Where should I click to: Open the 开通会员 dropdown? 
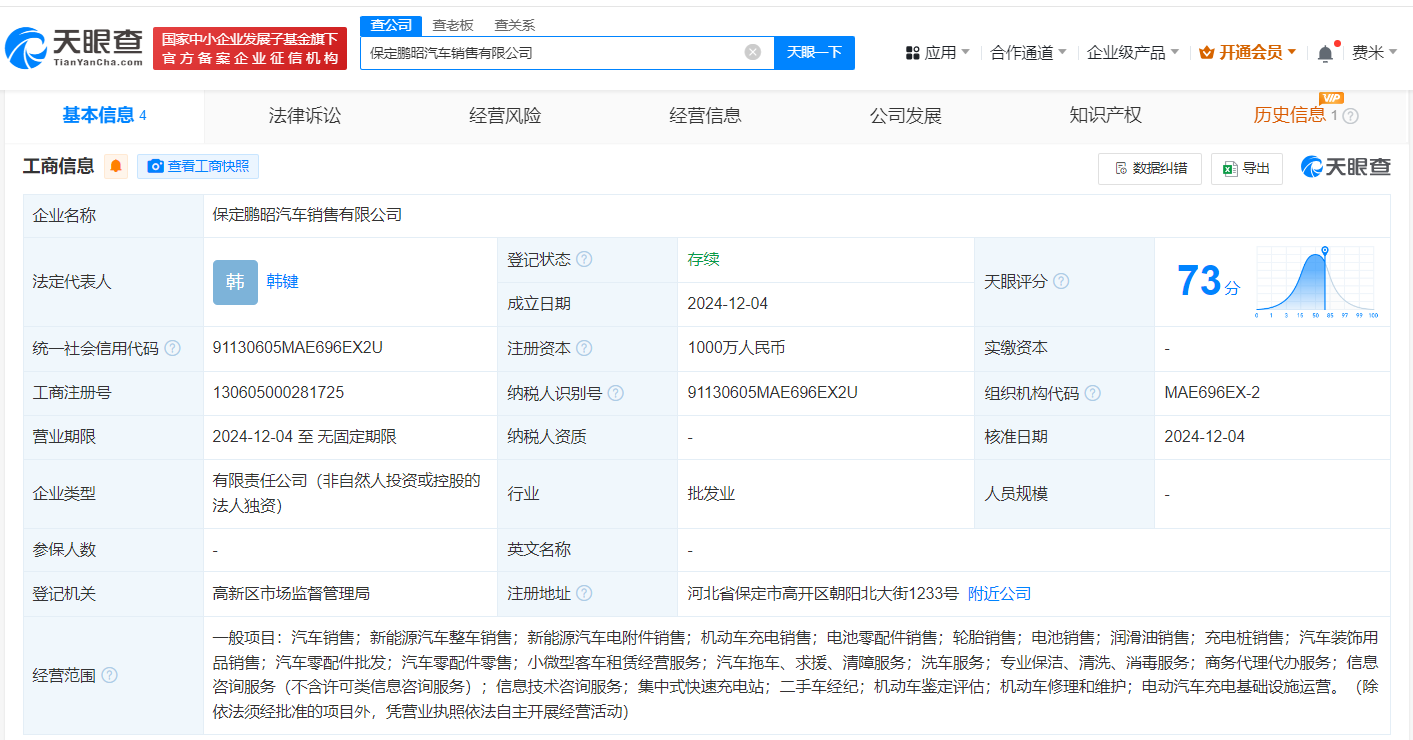pos(1248,53)
